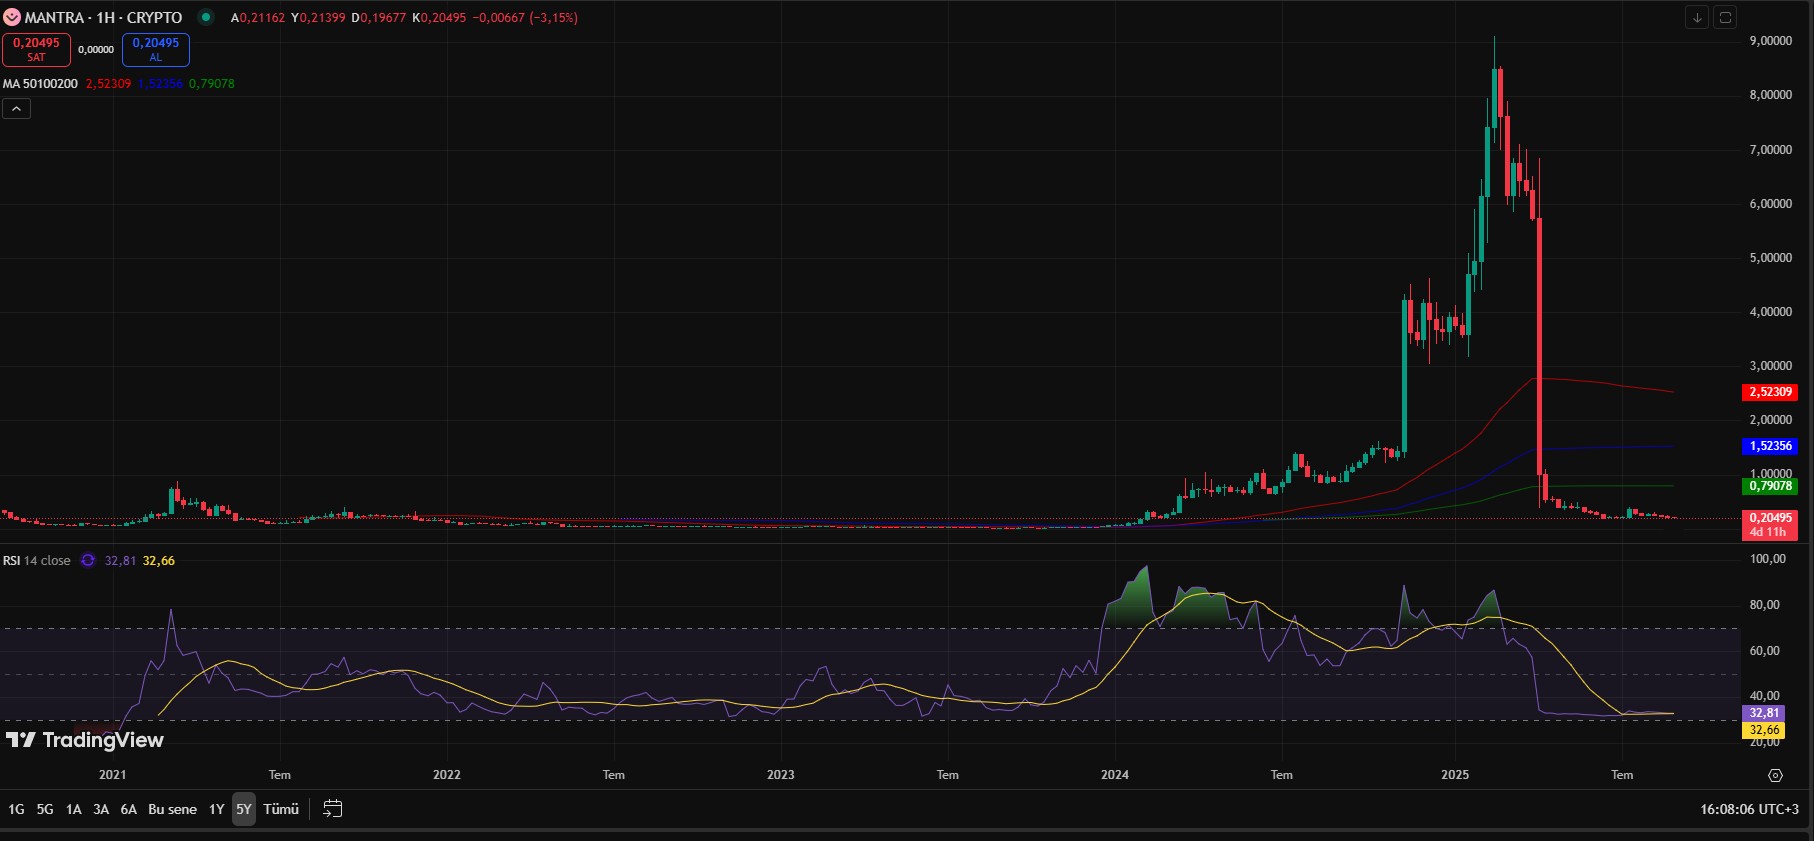Viewport: 1814px width, 841px height.
Task: Set time range to 3A
Action: click(101, 809)
